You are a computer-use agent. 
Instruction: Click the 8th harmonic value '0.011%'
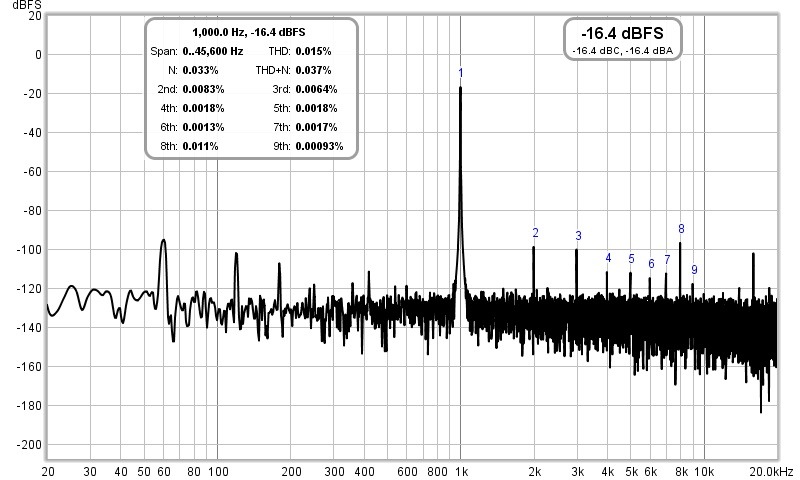[x=200, y=146]
